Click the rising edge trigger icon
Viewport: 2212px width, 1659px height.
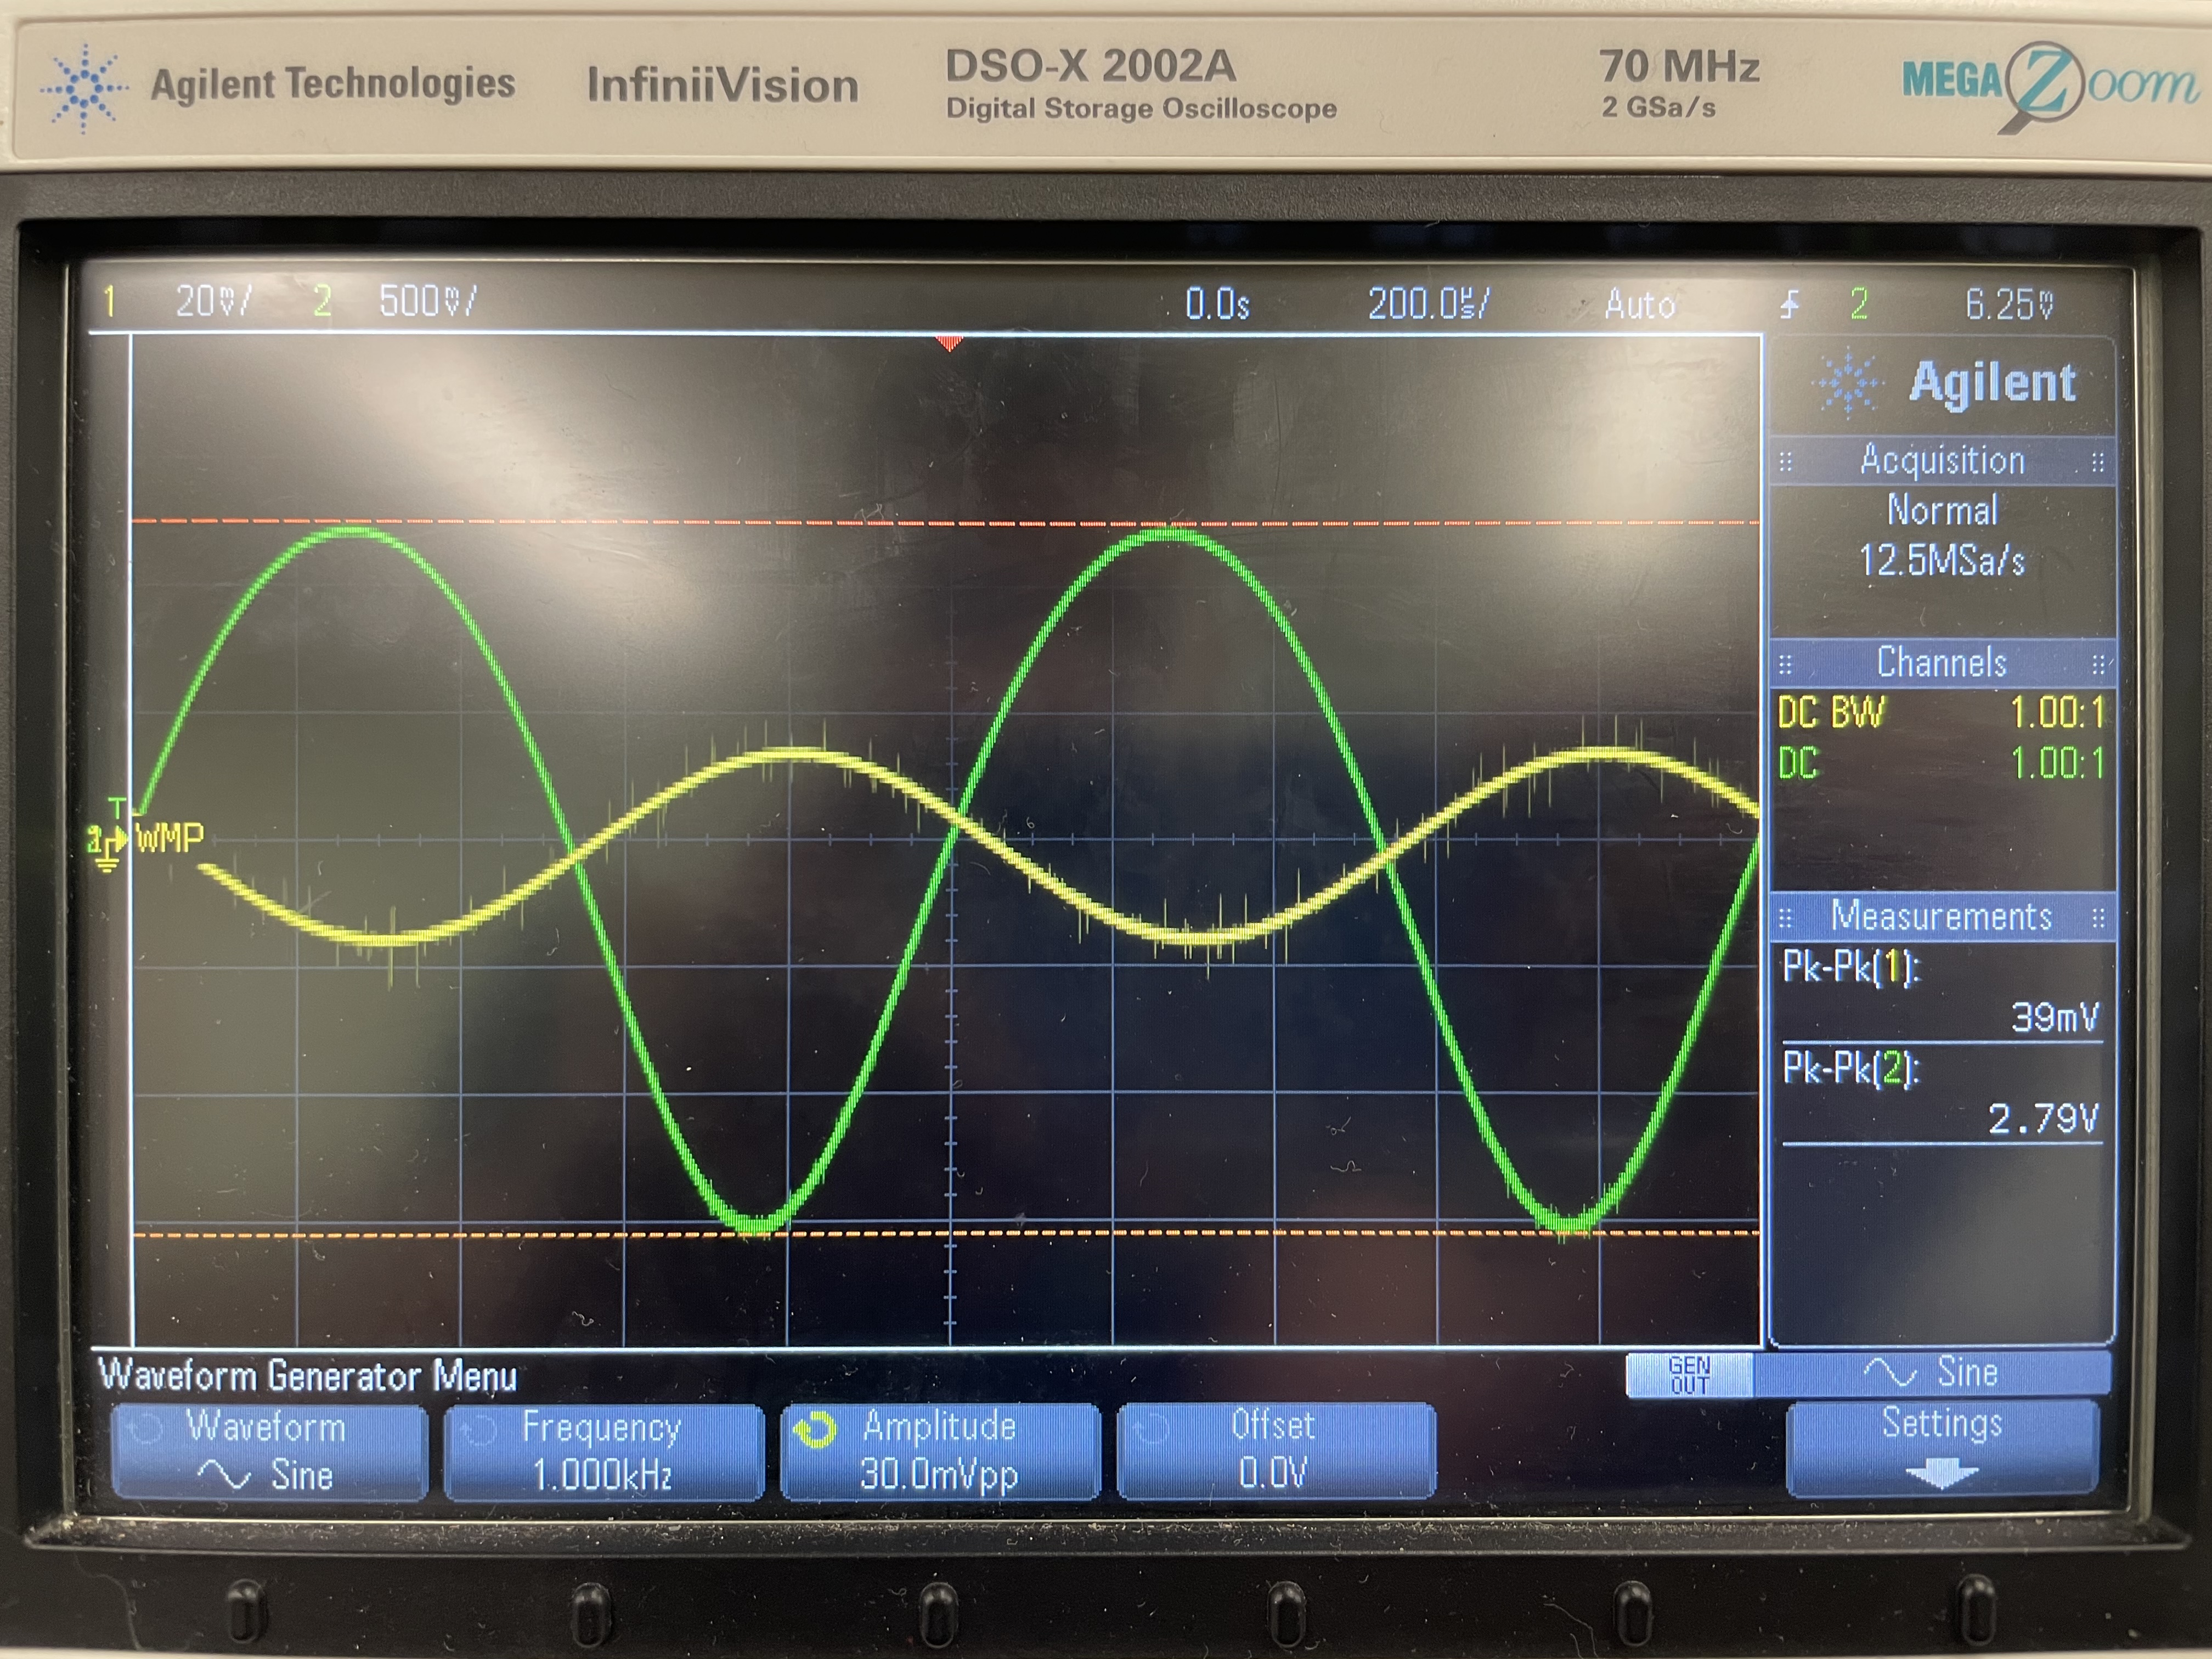click(1790, 304)
